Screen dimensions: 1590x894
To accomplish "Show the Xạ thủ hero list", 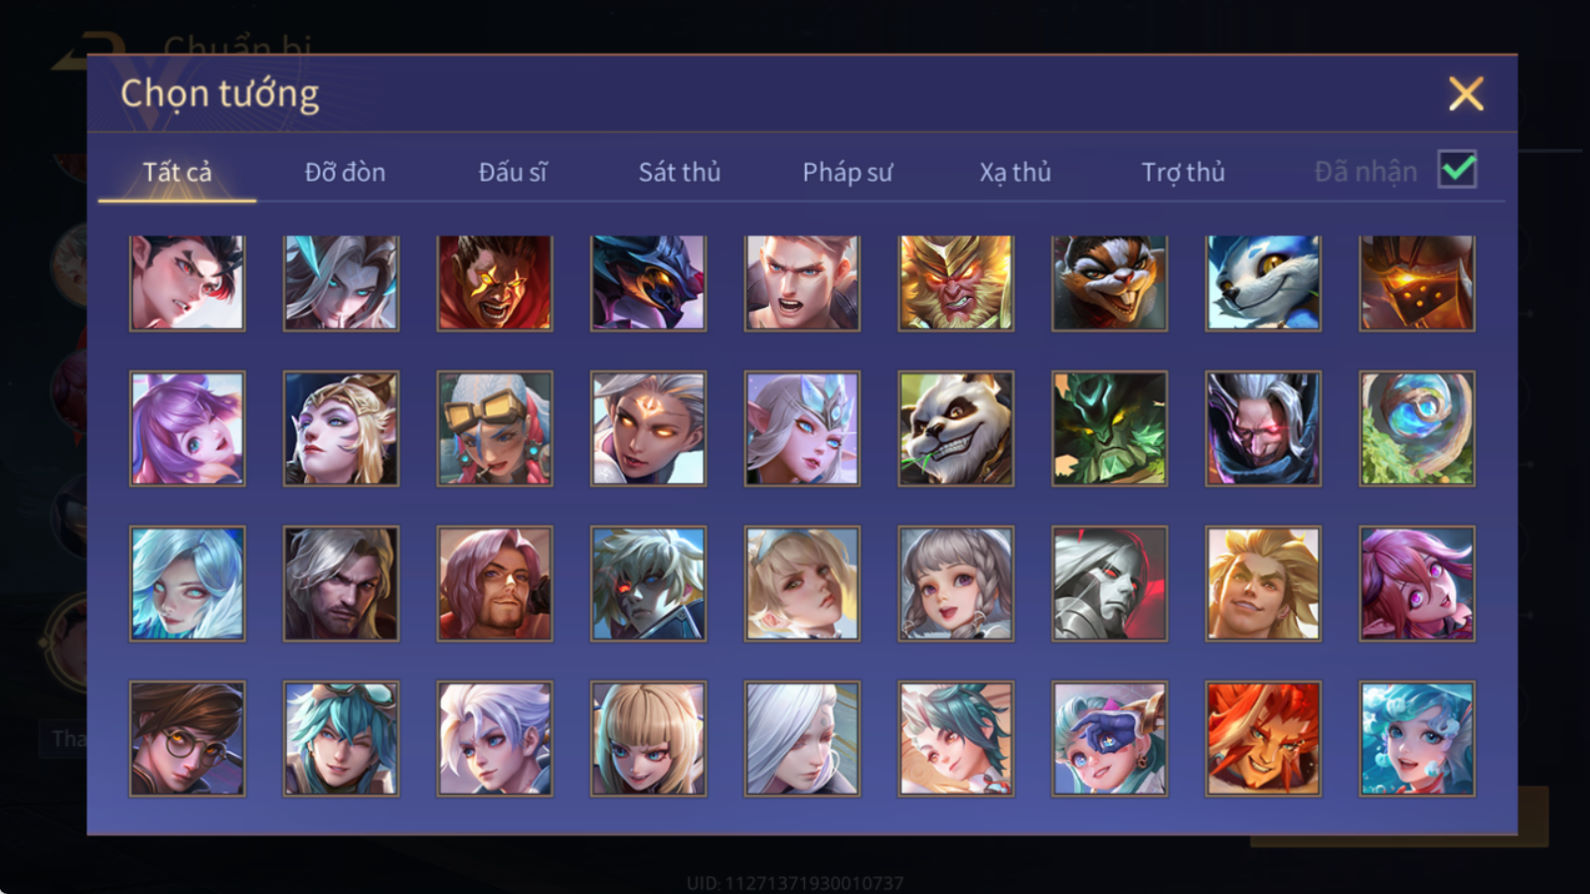I will [1015, 172].
